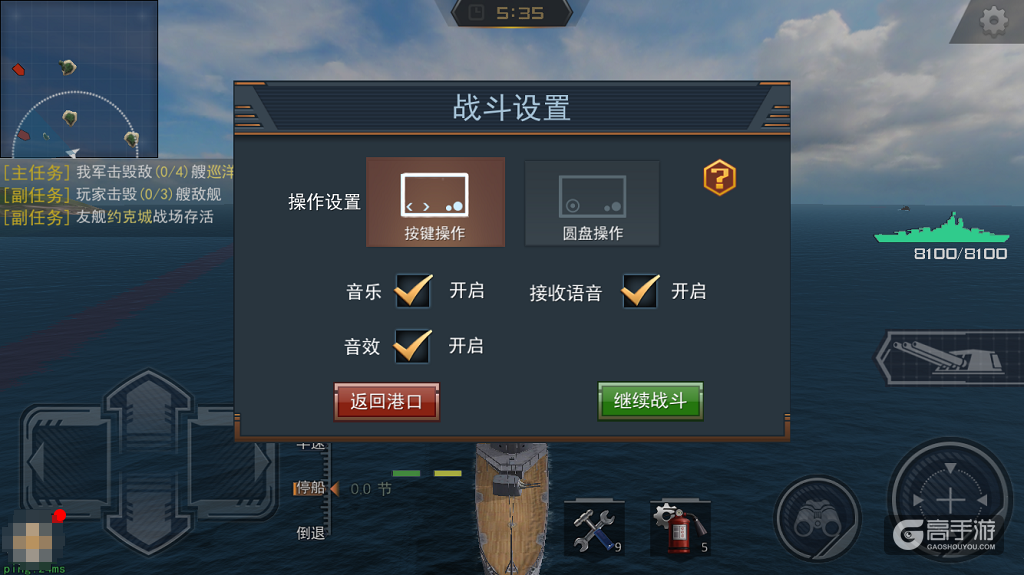Tap the crosshair fire control button
The width and height of the screenshot is (1024, 575).
[950, 499]
